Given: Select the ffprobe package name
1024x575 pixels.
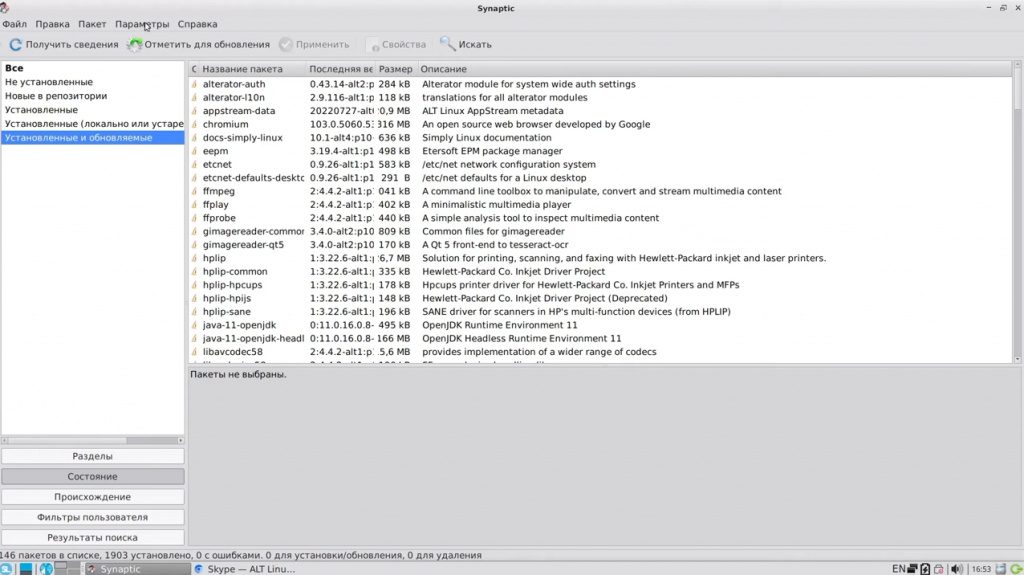Looking at the screenshot, I should 219,218.
